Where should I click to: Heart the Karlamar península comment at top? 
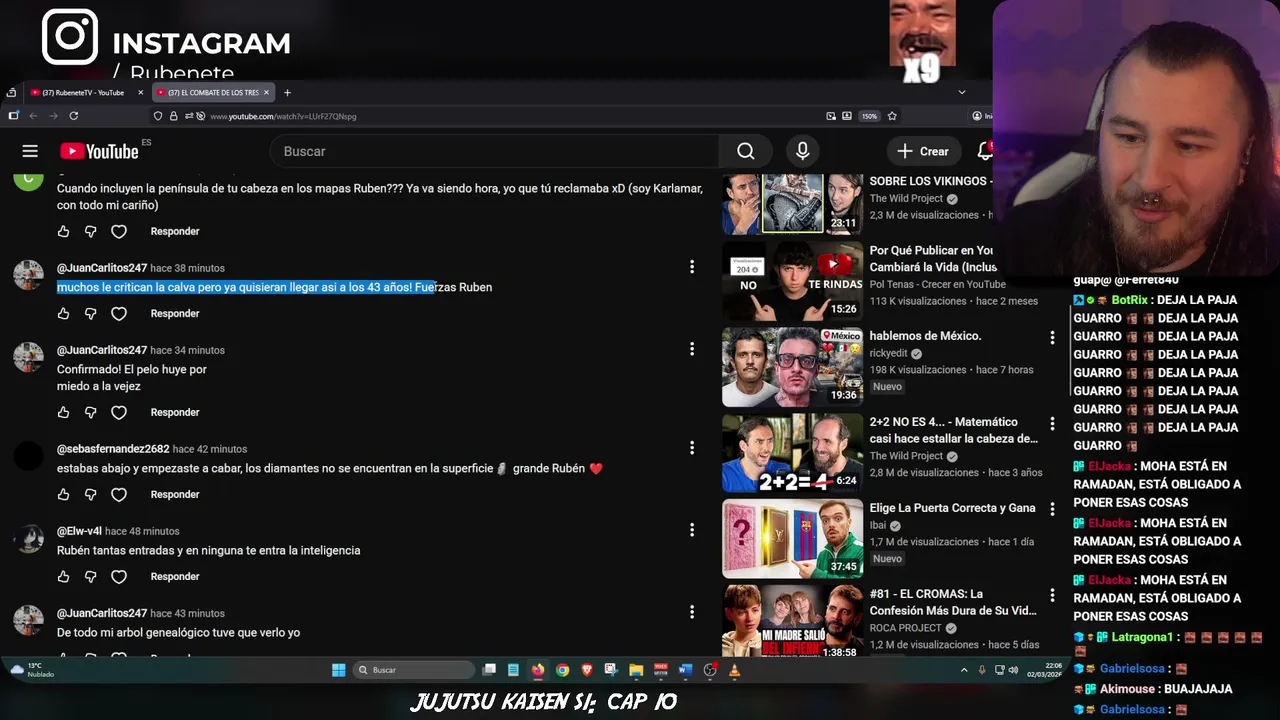pos(119,231)
